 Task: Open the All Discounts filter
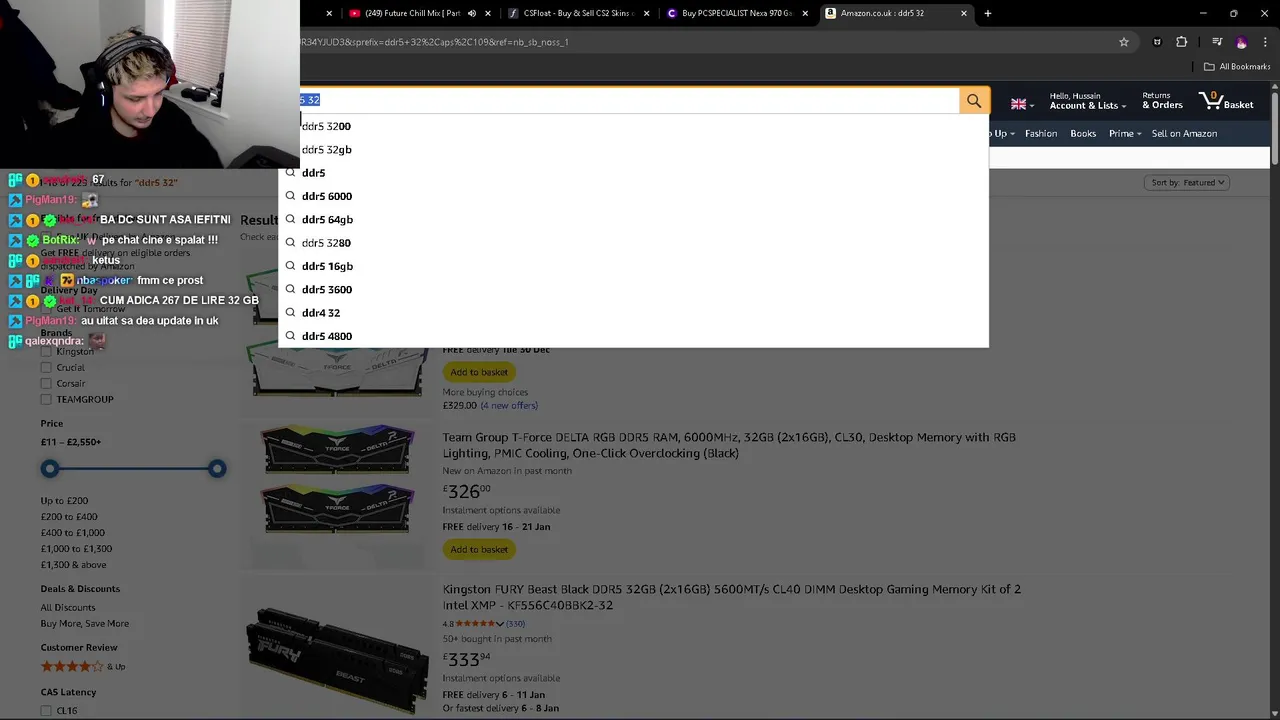pos(68,607)
